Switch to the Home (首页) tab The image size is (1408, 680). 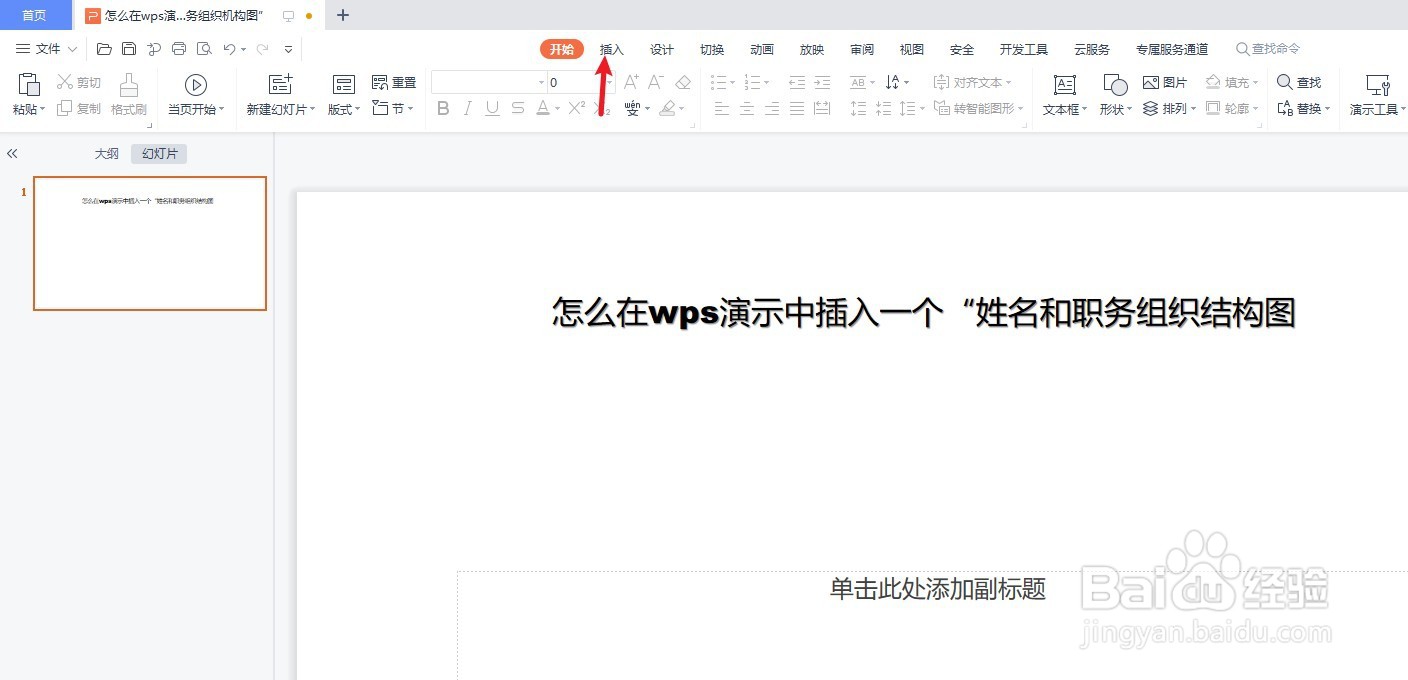(x=35, y=15)
